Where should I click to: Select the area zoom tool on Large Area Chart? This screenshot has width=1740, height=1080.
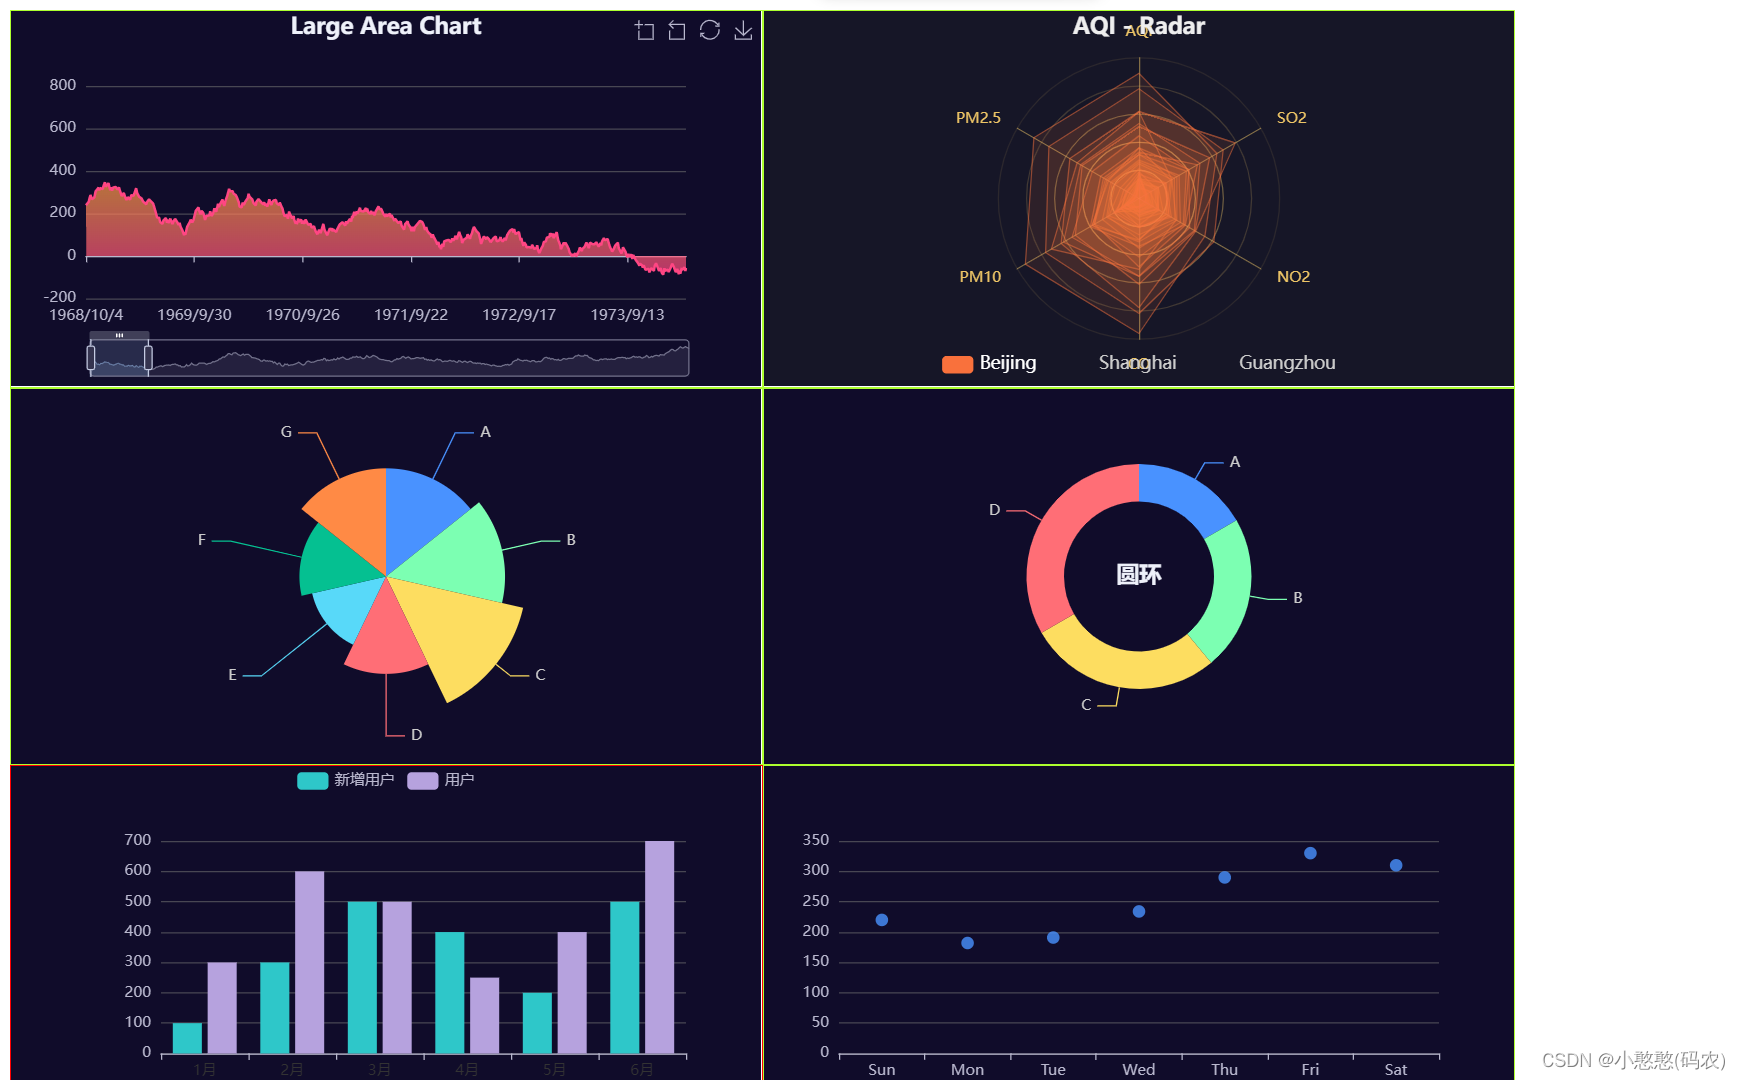[645, 30]
